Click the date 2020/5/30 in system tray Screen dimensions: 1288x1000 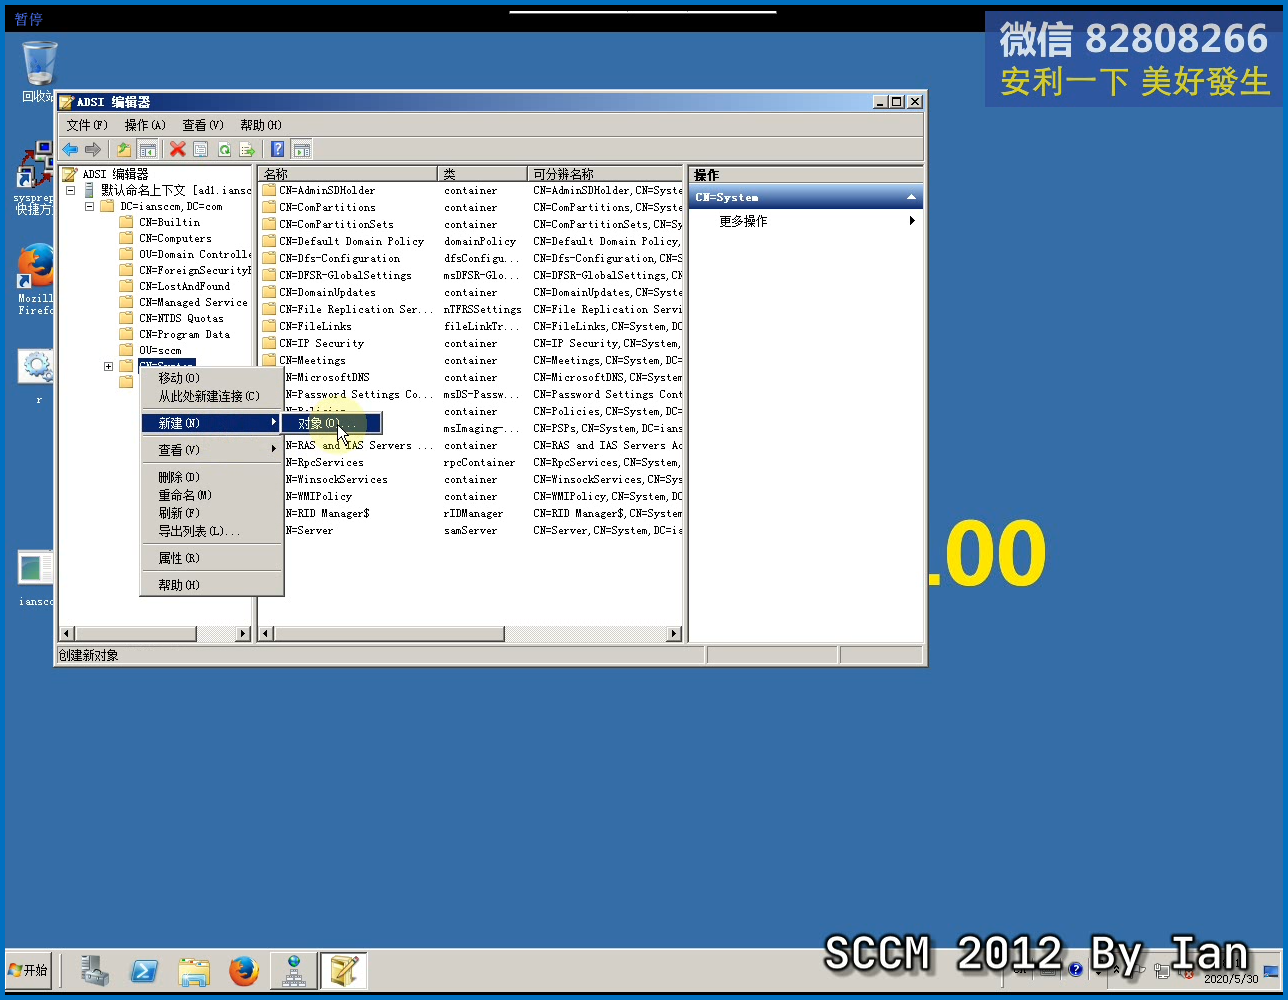tap(1231, 979)
